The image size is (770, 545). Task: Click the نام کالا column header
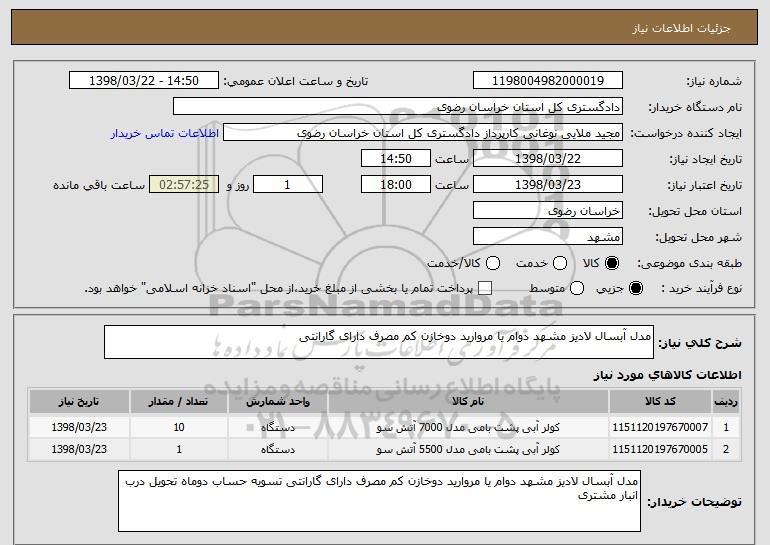[x=468, y=402]
